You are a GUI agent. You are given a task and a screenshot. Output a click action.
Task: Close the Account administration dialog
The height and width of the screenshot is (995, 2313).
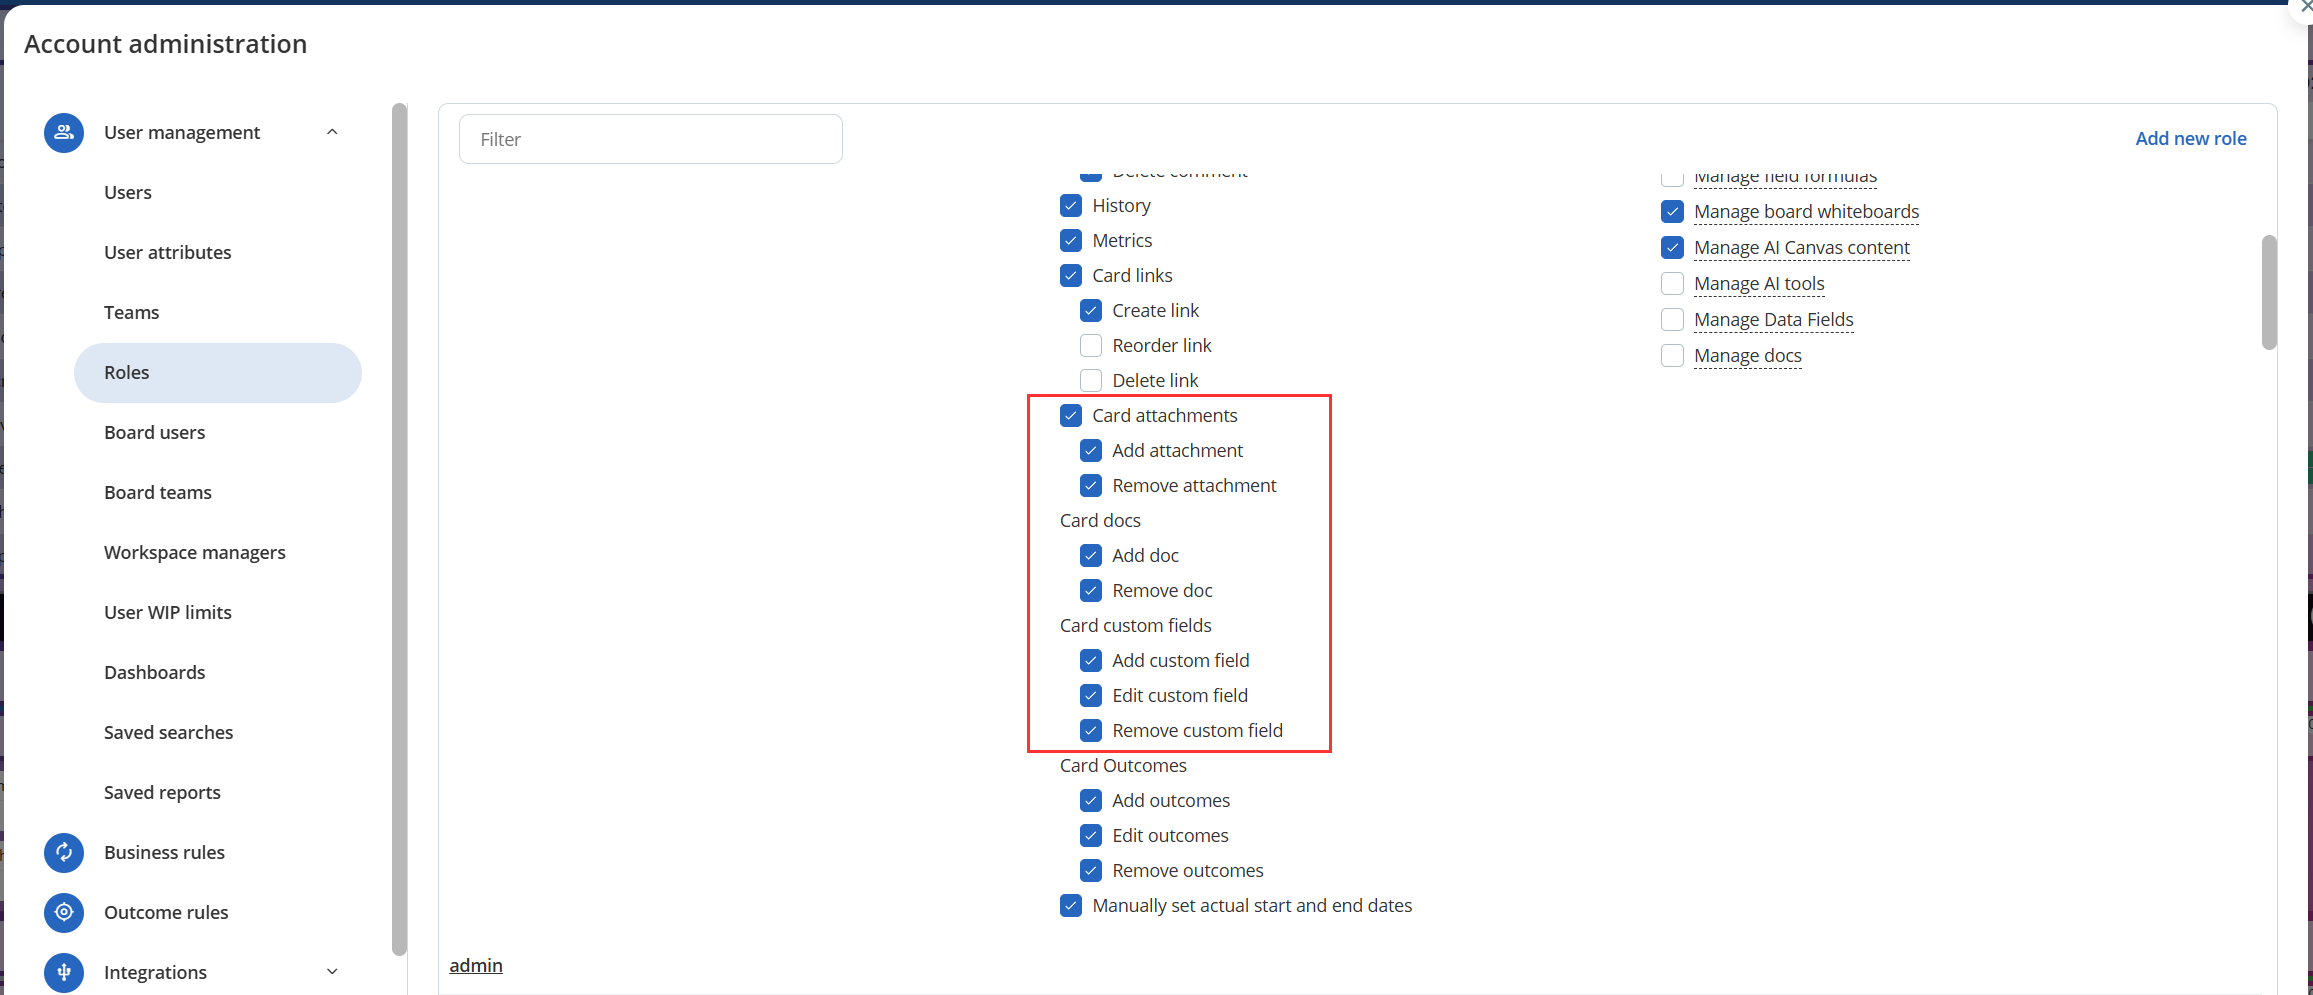tap(2304, 7)
